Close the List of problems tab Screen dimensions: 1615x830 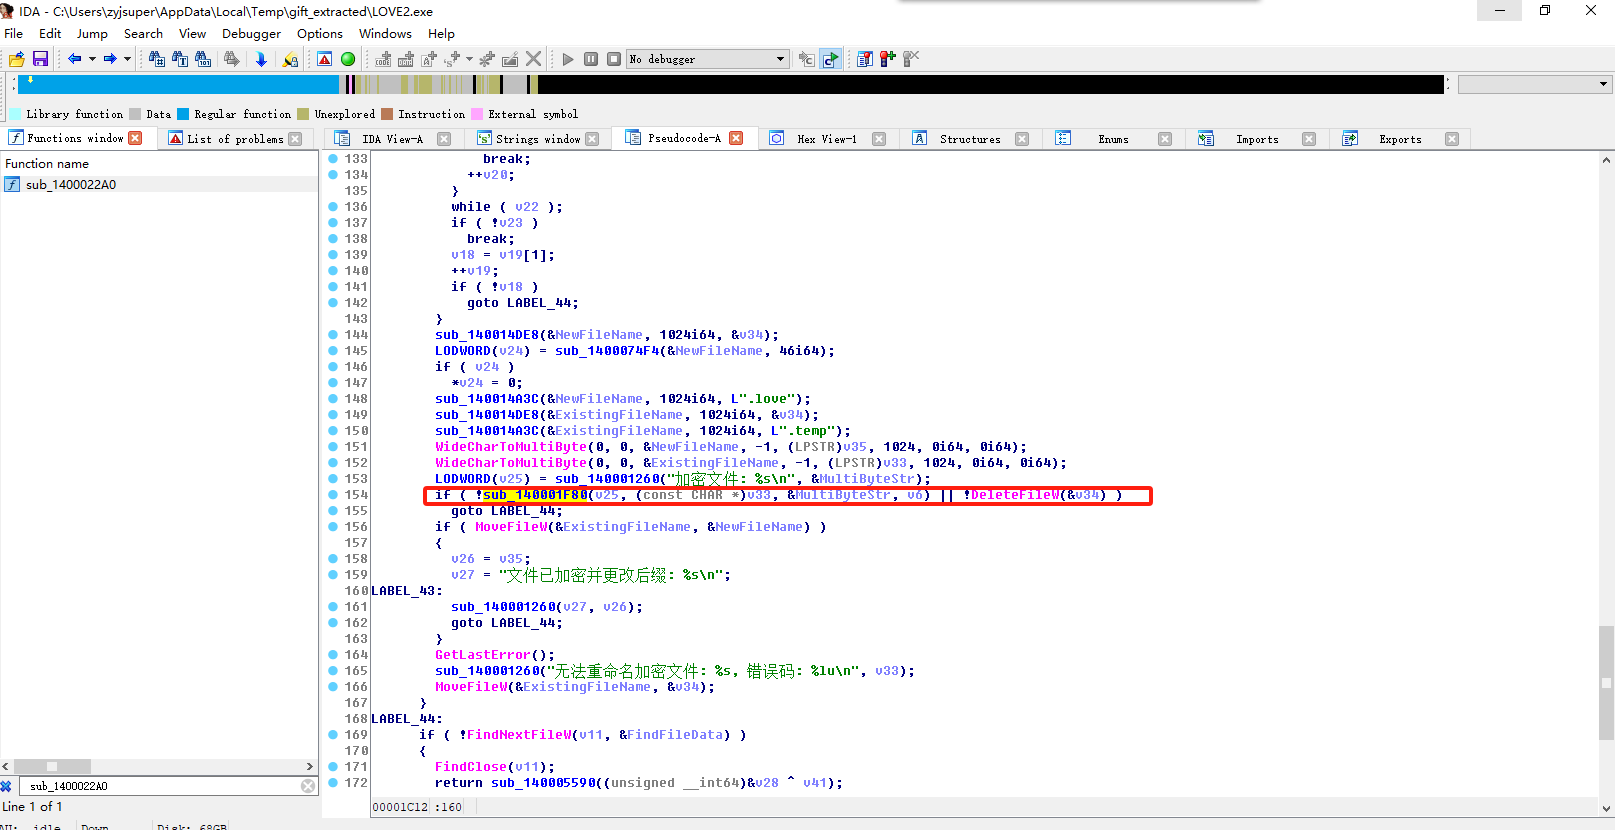(295, 139)
